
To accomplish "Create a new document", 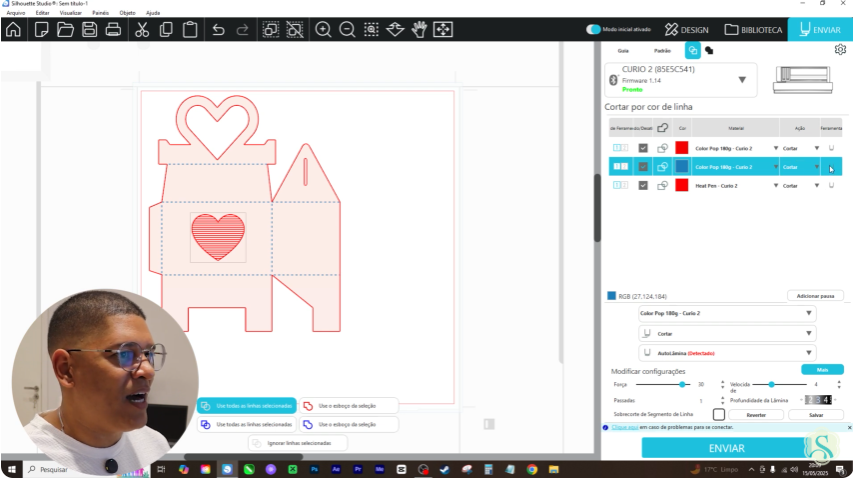I will click(x=41, y=29).
